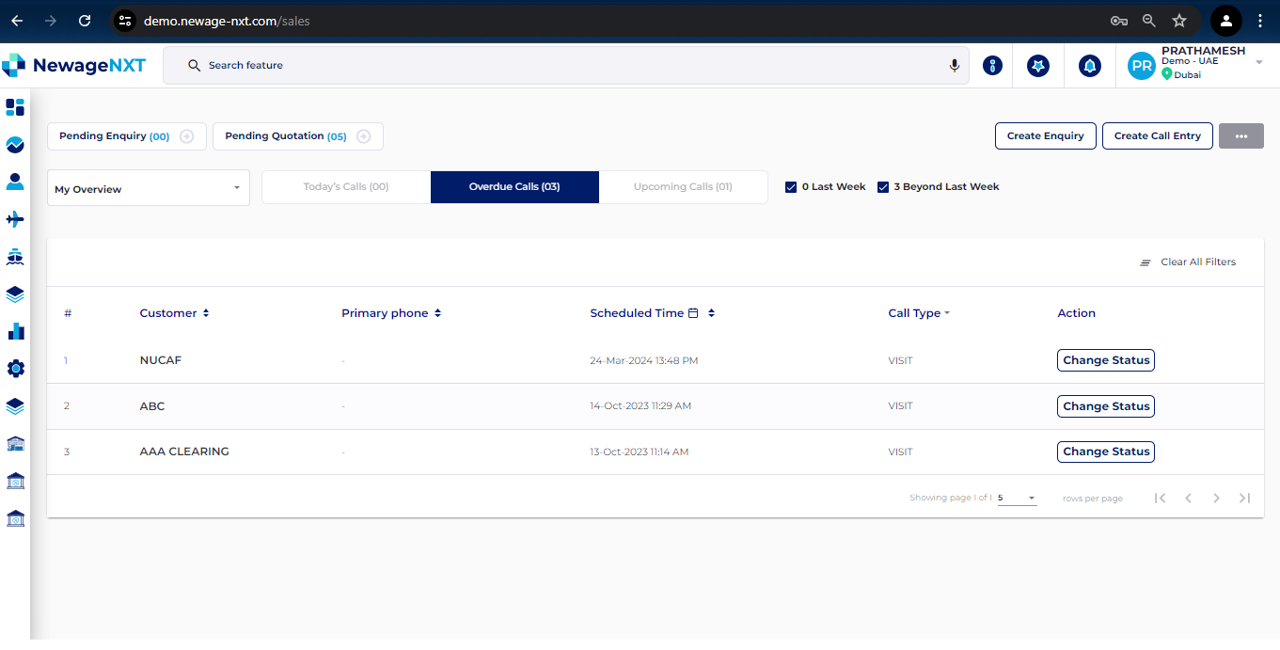1280x650 pixels.
Task: Open the settings gear icon in sidebar
Action: coord(15,369)
